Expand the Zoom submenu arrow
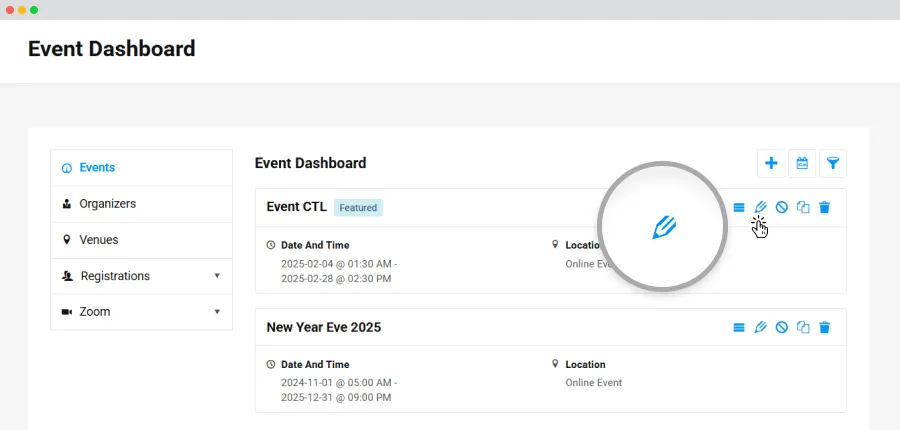 coord(217,312)
